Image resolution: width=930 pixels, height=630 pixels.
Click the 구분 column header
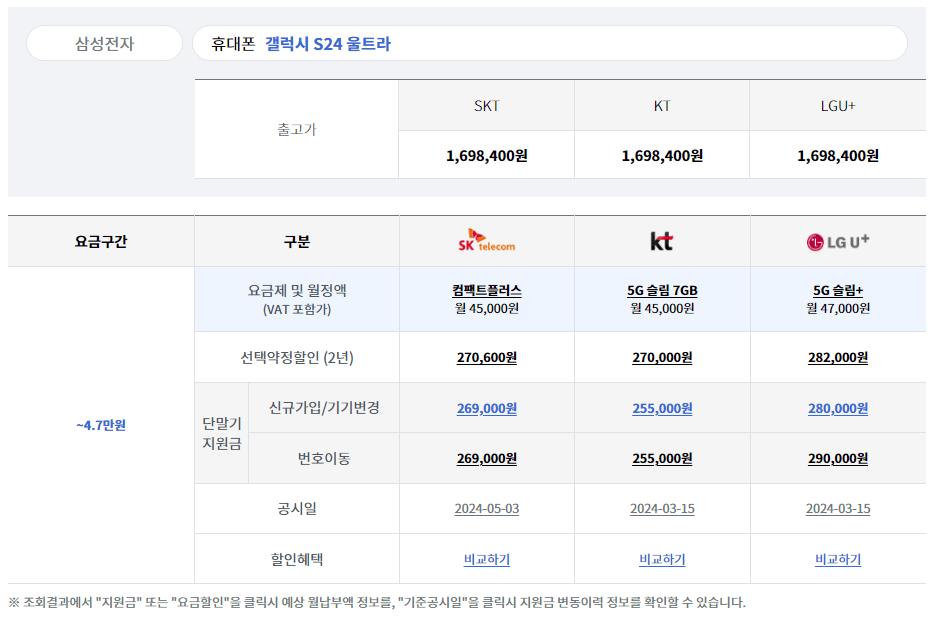[297, 241]
